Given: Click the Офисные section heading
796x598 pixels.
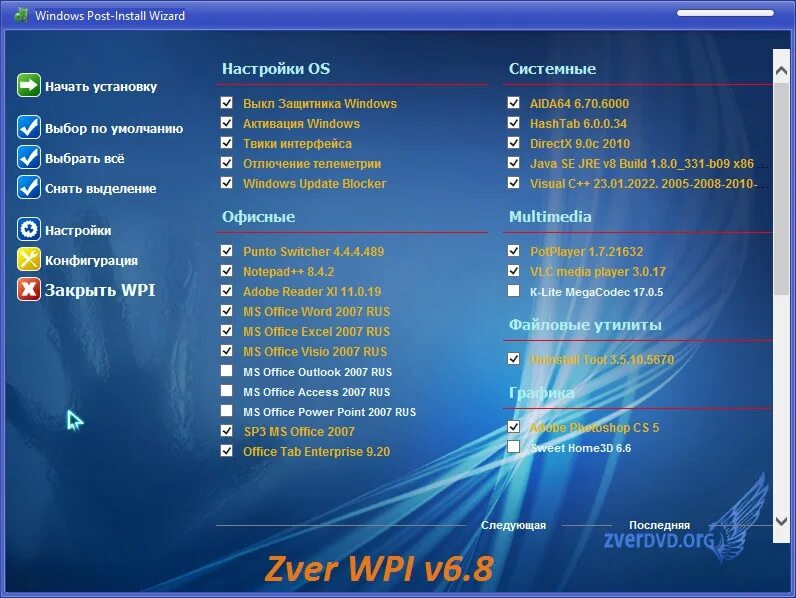Looking at the screenshot, I should pos(258,217).
